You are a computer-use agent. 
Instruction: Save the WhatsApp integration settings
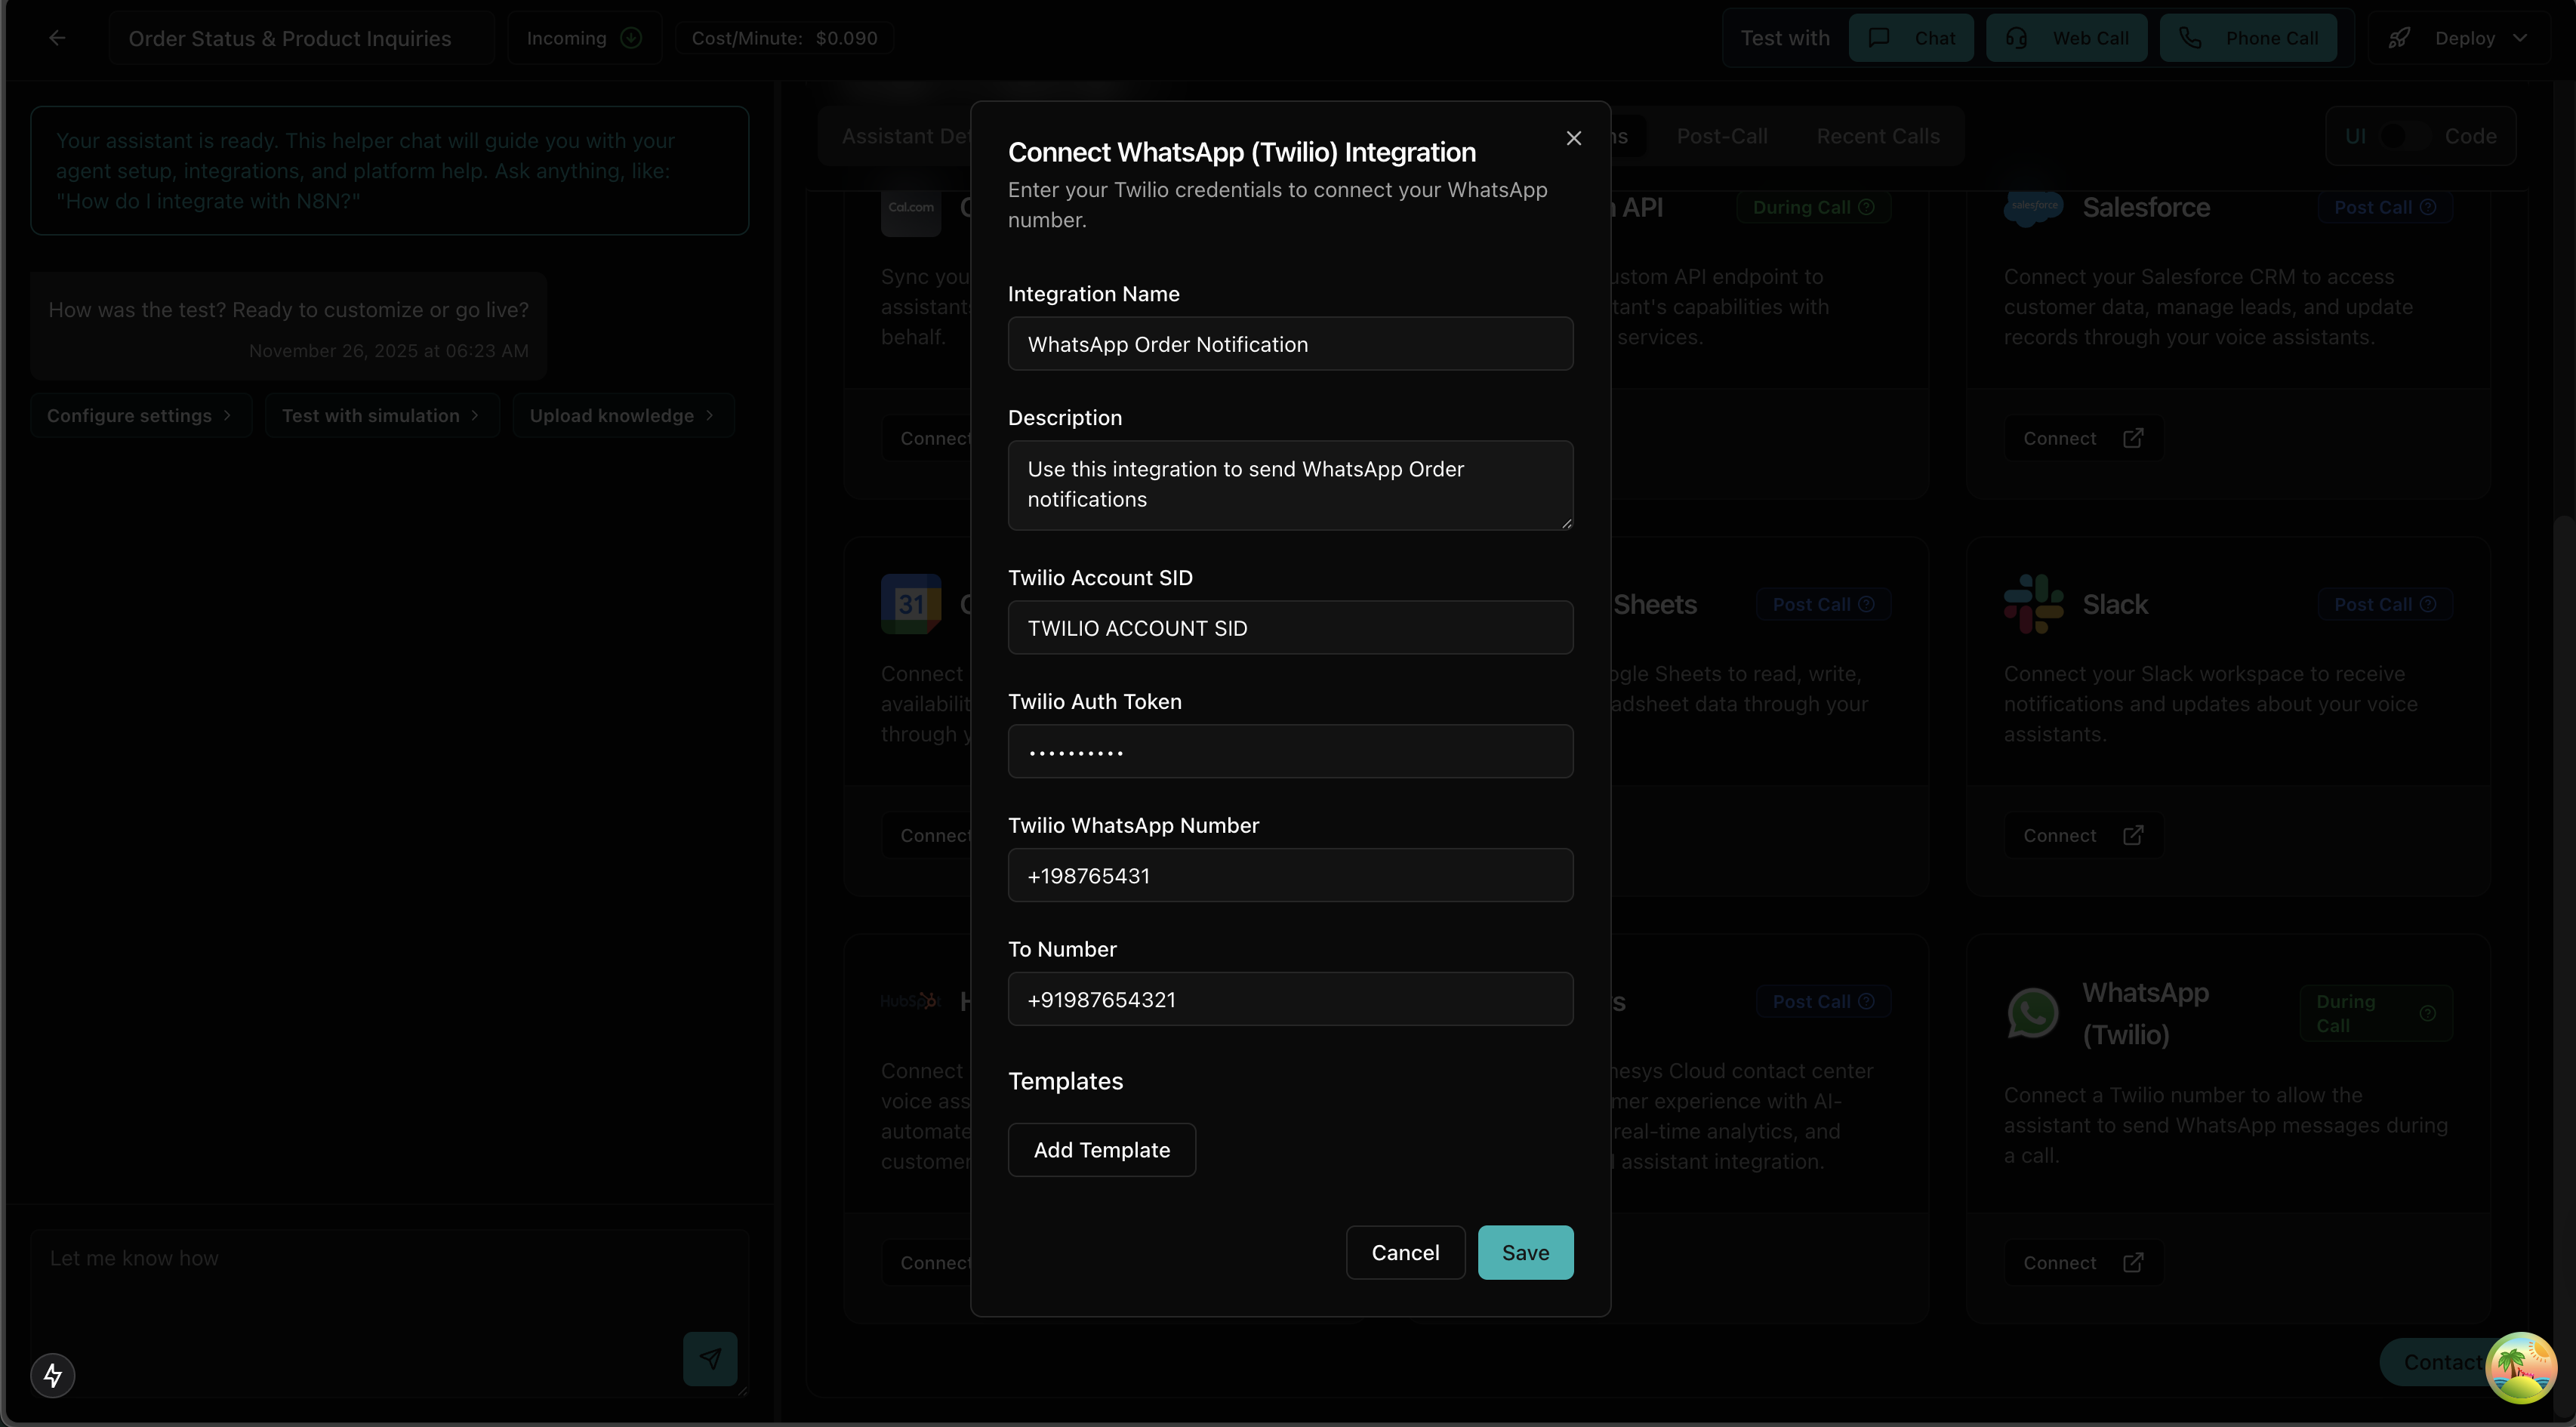pos(1525,1252)
